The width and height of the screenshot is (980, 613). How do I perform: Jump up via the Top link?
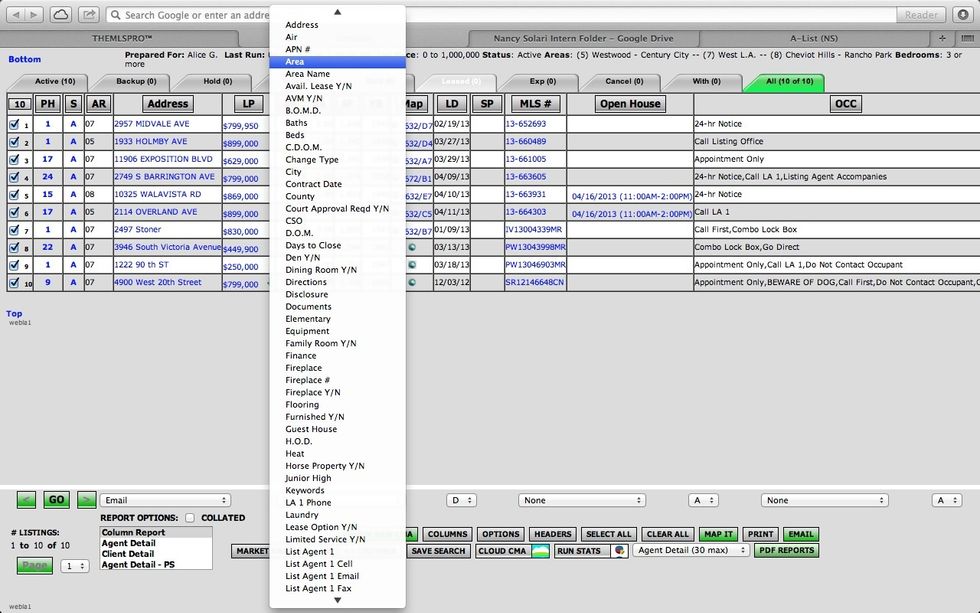click(14, 314)
